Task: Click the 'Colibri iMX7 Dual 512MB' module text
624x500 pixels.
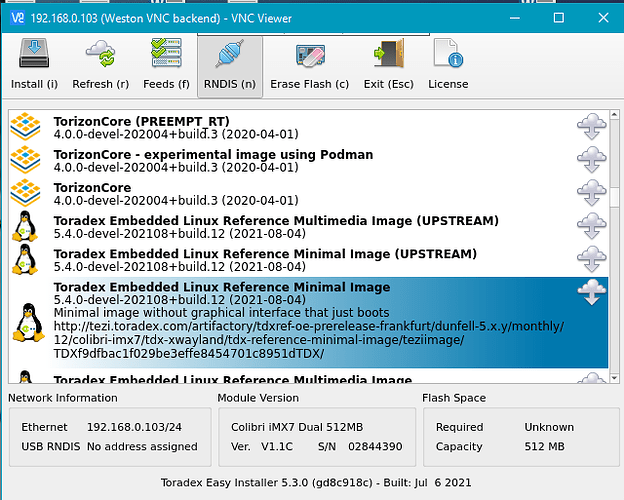Action: (297, 427)
